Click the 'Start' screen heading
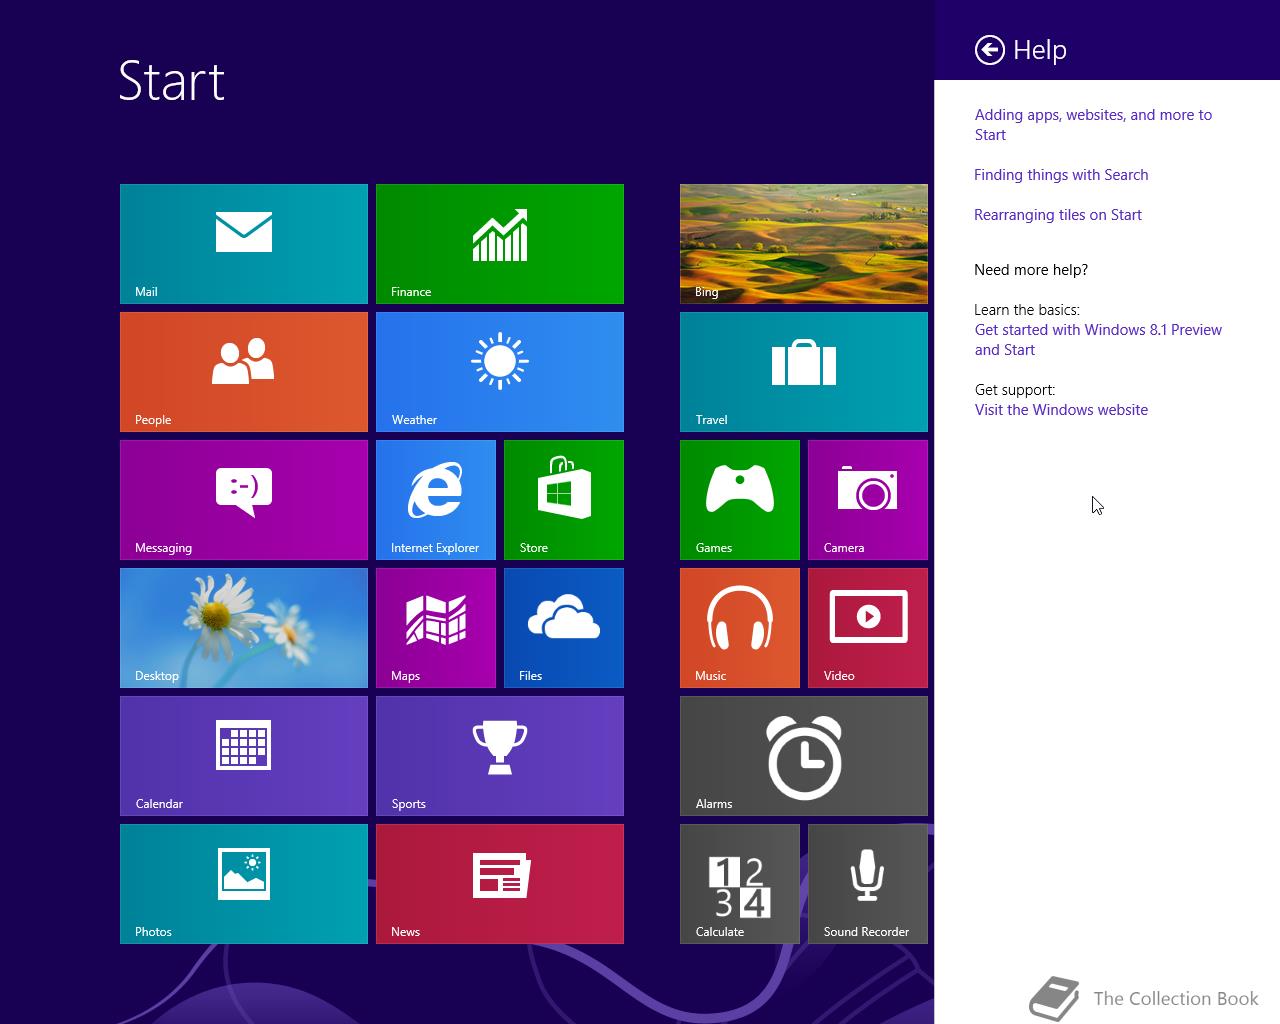The width and height of the screenshot is (1280, 1024). pos(171,81)
